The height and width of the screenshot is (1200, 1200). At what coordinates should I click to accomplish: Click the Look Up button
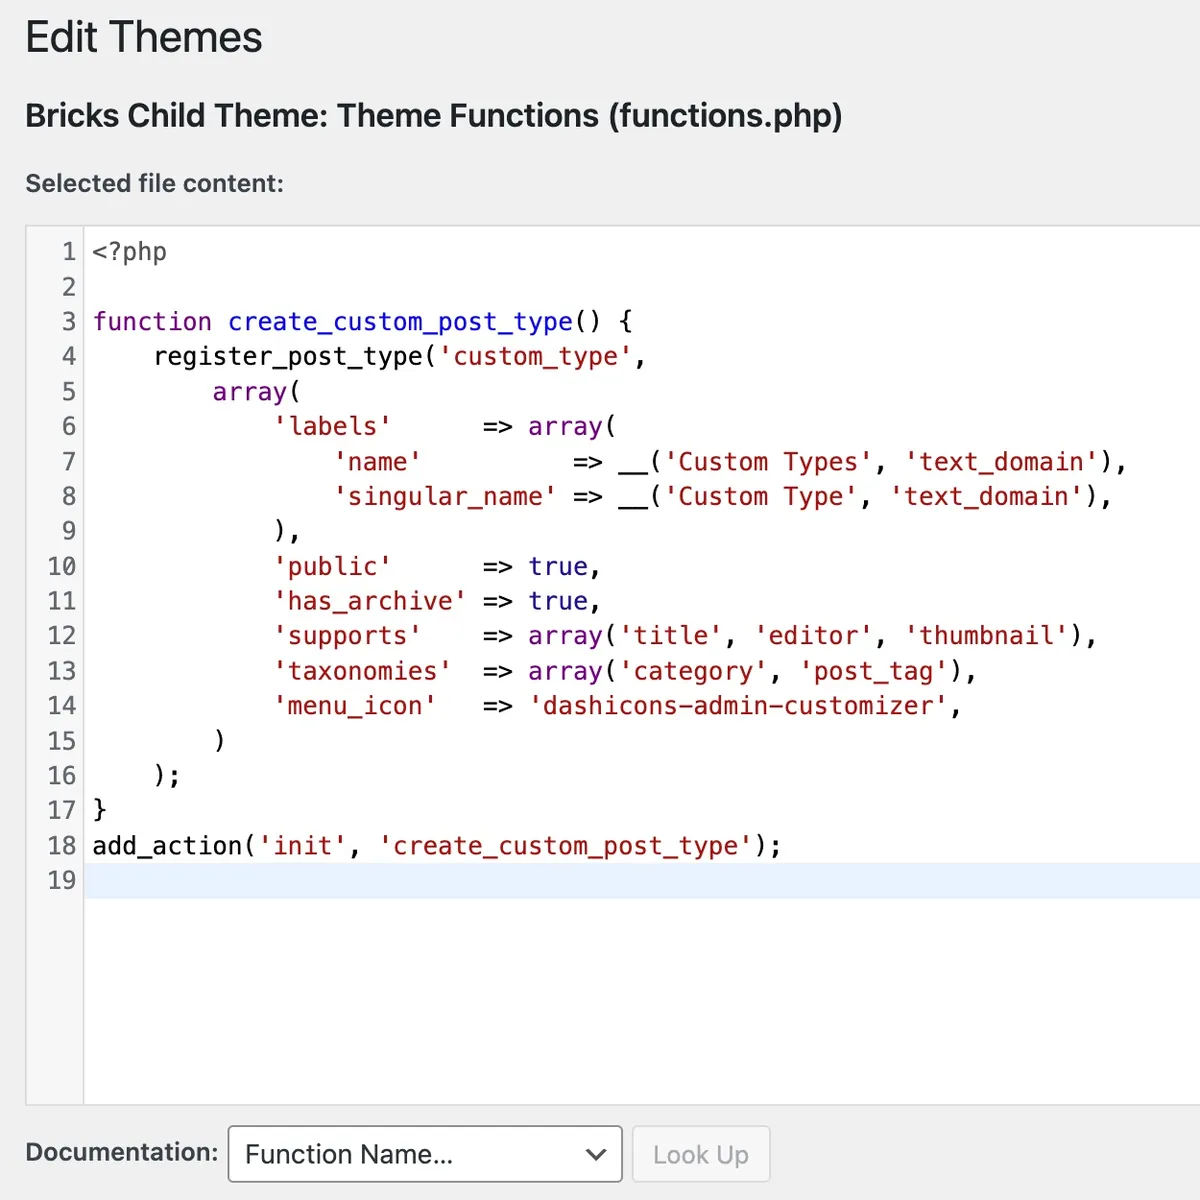pyautogui.click(x=701, y=1154)
